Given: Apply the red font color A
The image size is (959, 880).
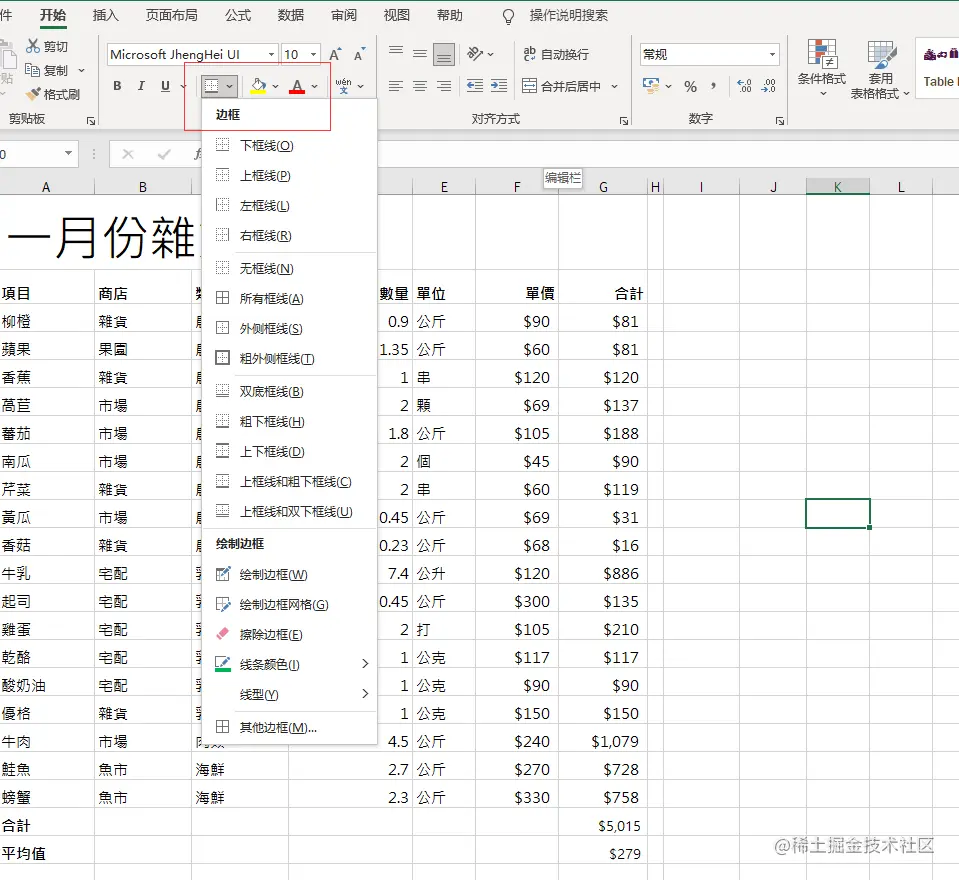Looking at the screenshot, I should pos(297,86).
